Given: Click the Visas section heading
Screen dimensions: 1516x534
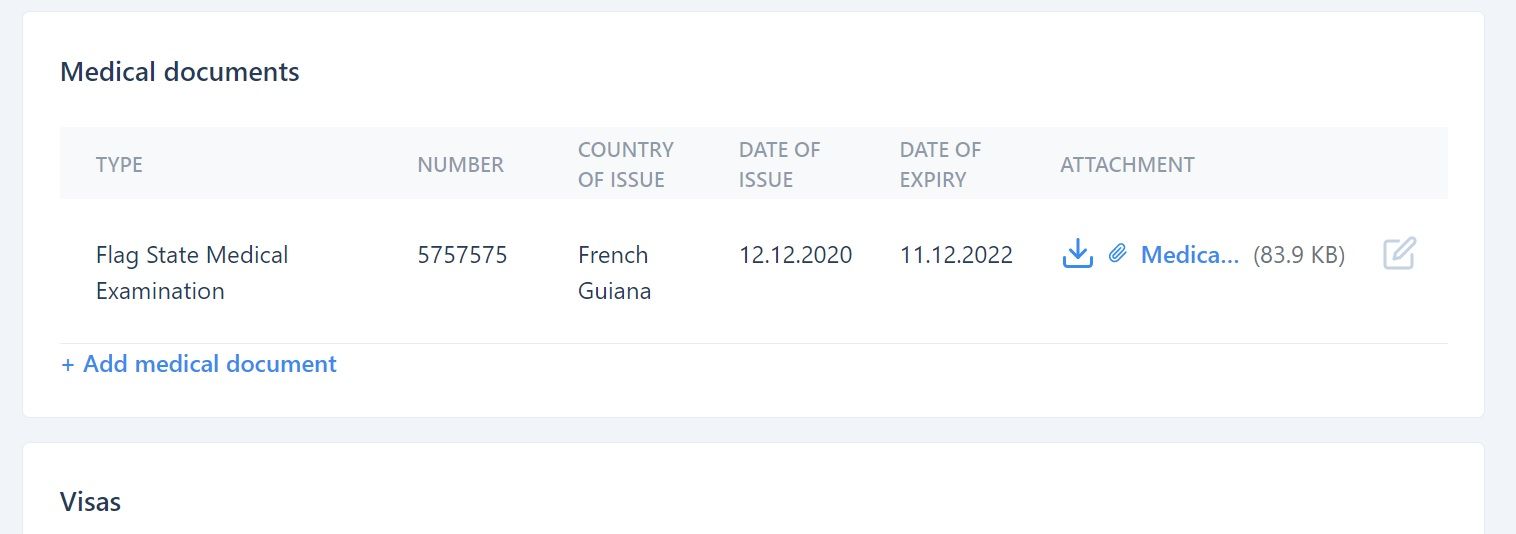Looking at the screenshot, I should point(90,501).
